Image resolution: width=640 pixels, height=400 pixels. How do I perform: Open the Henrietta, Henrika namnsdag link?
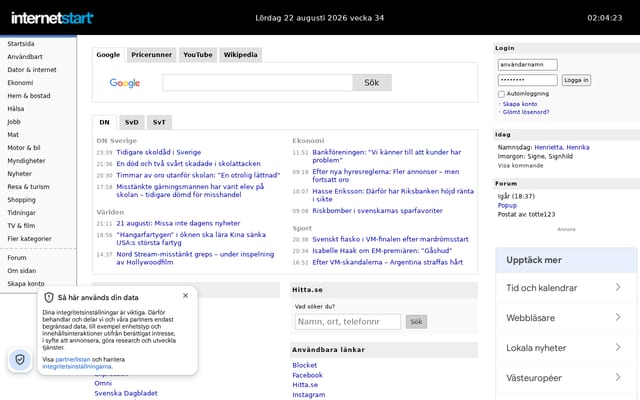click(562, 147)
